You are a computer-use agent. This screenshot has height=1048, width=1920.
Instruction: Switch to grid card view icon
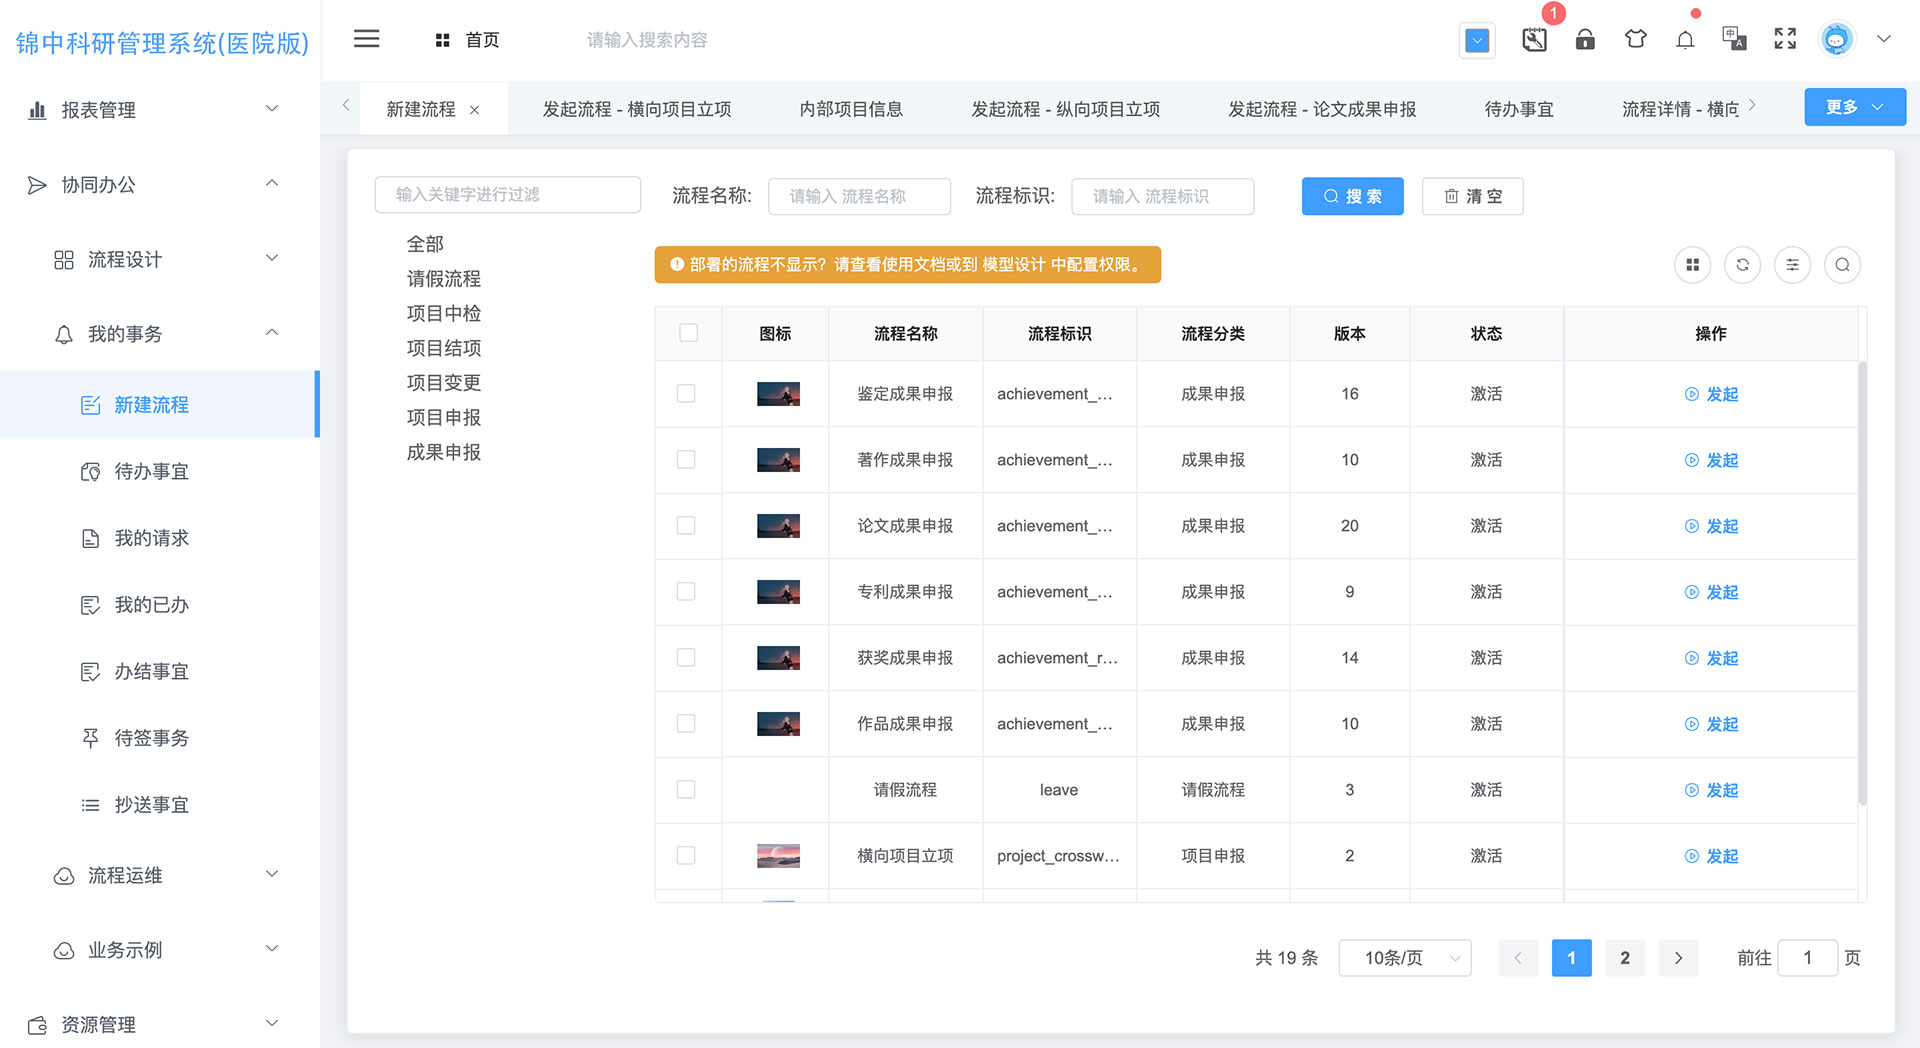[1692, 265]
